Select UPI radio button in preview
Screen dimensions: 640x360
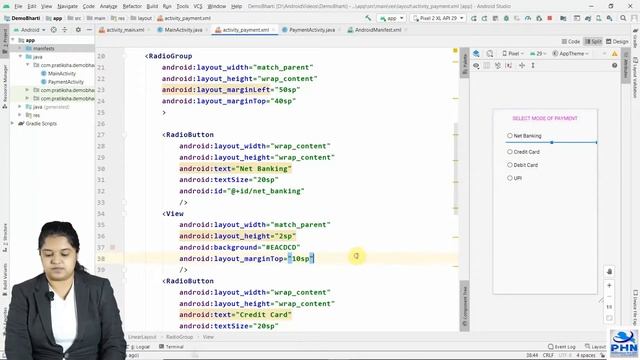[510, 178]
